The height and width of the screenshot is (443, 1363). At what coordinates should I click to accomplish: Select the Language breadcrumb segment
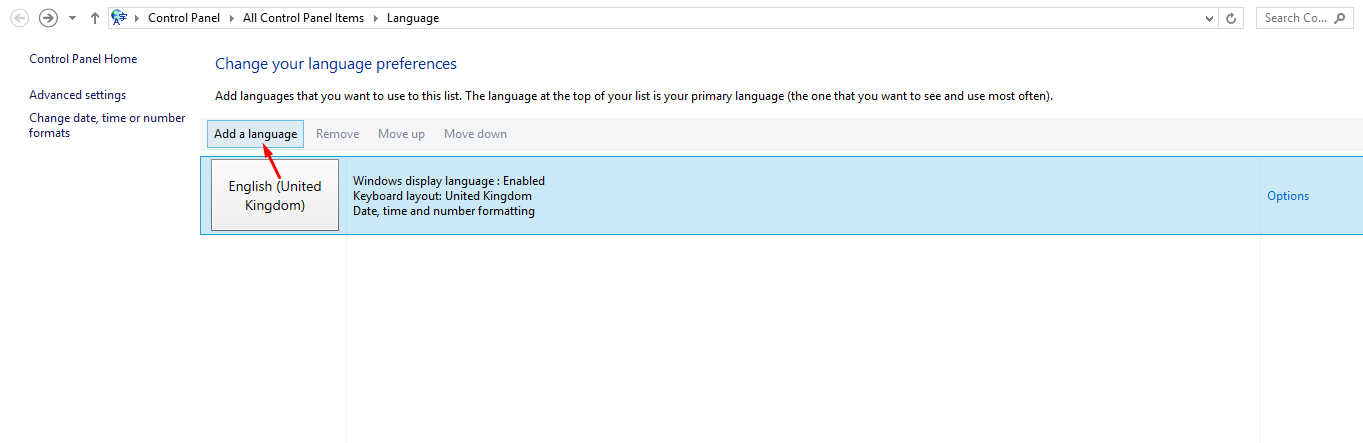tap(411, 18)
